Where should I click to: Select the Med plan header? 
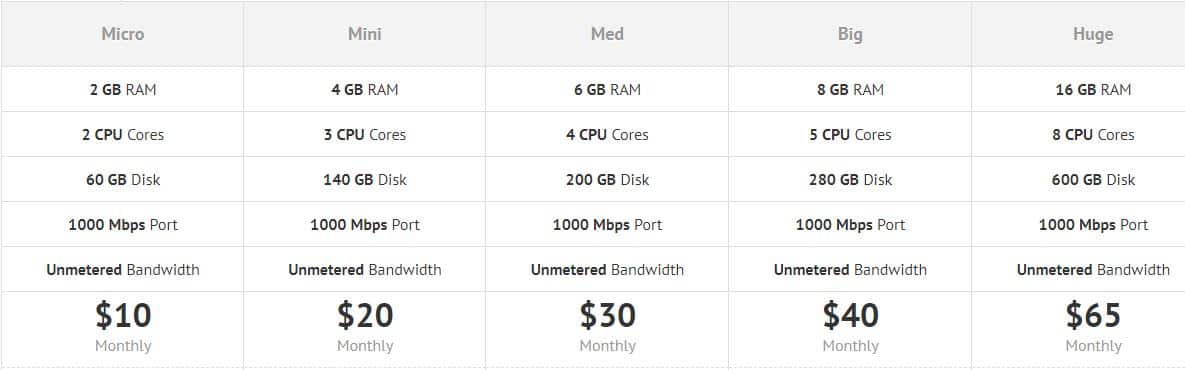[608, 34]
